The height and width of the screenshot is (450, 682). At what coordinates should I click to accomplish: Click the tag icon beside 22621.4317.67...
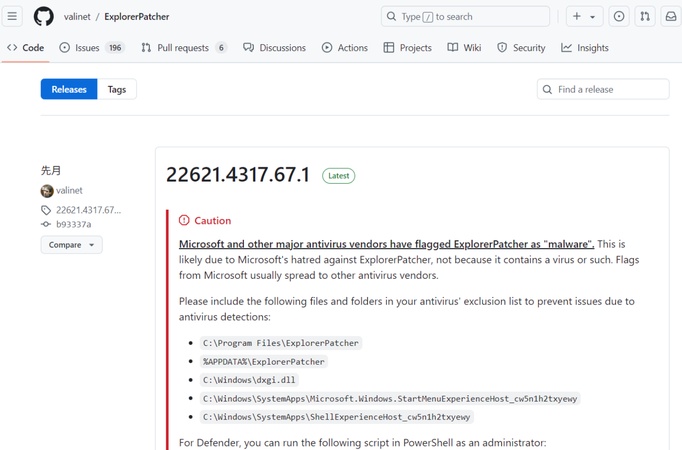point(46,210)
